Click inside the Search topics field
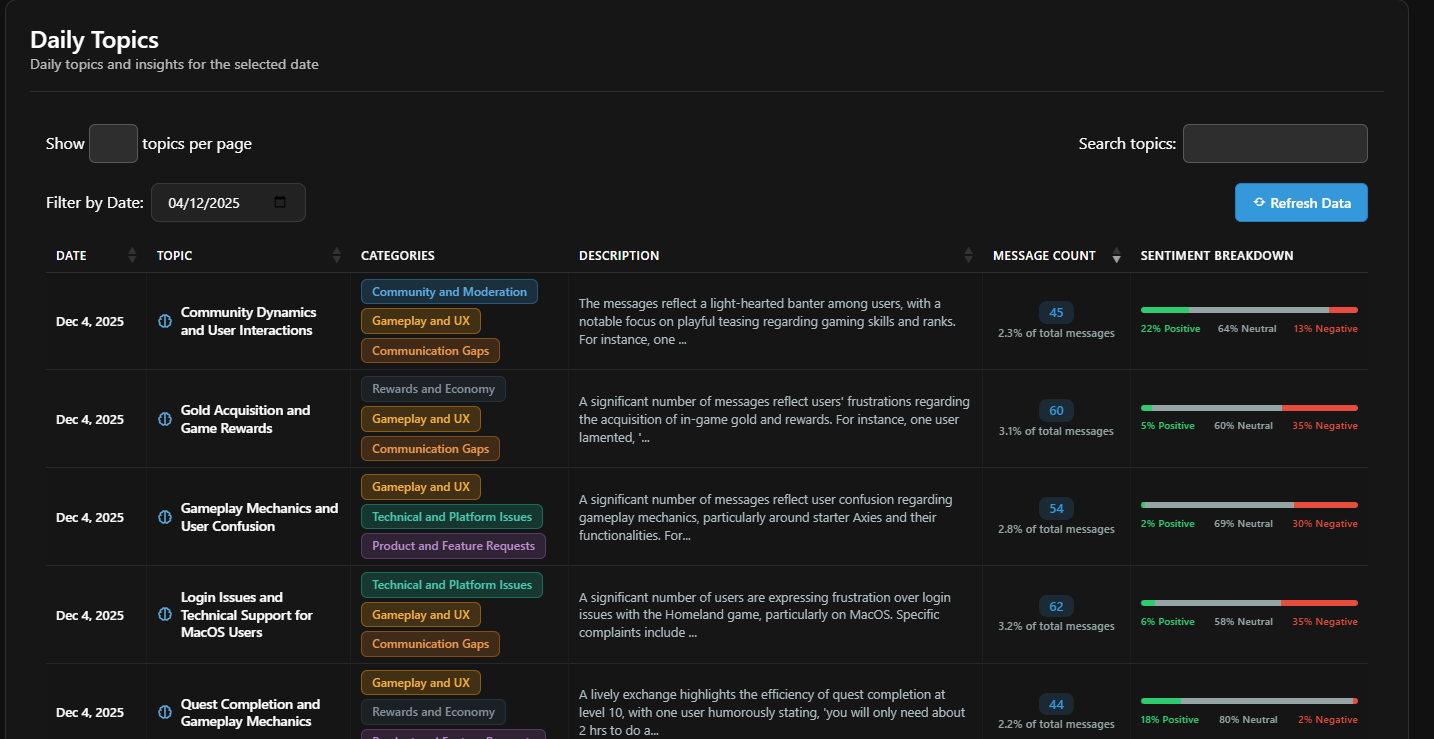 click(x=1275, y=143)
